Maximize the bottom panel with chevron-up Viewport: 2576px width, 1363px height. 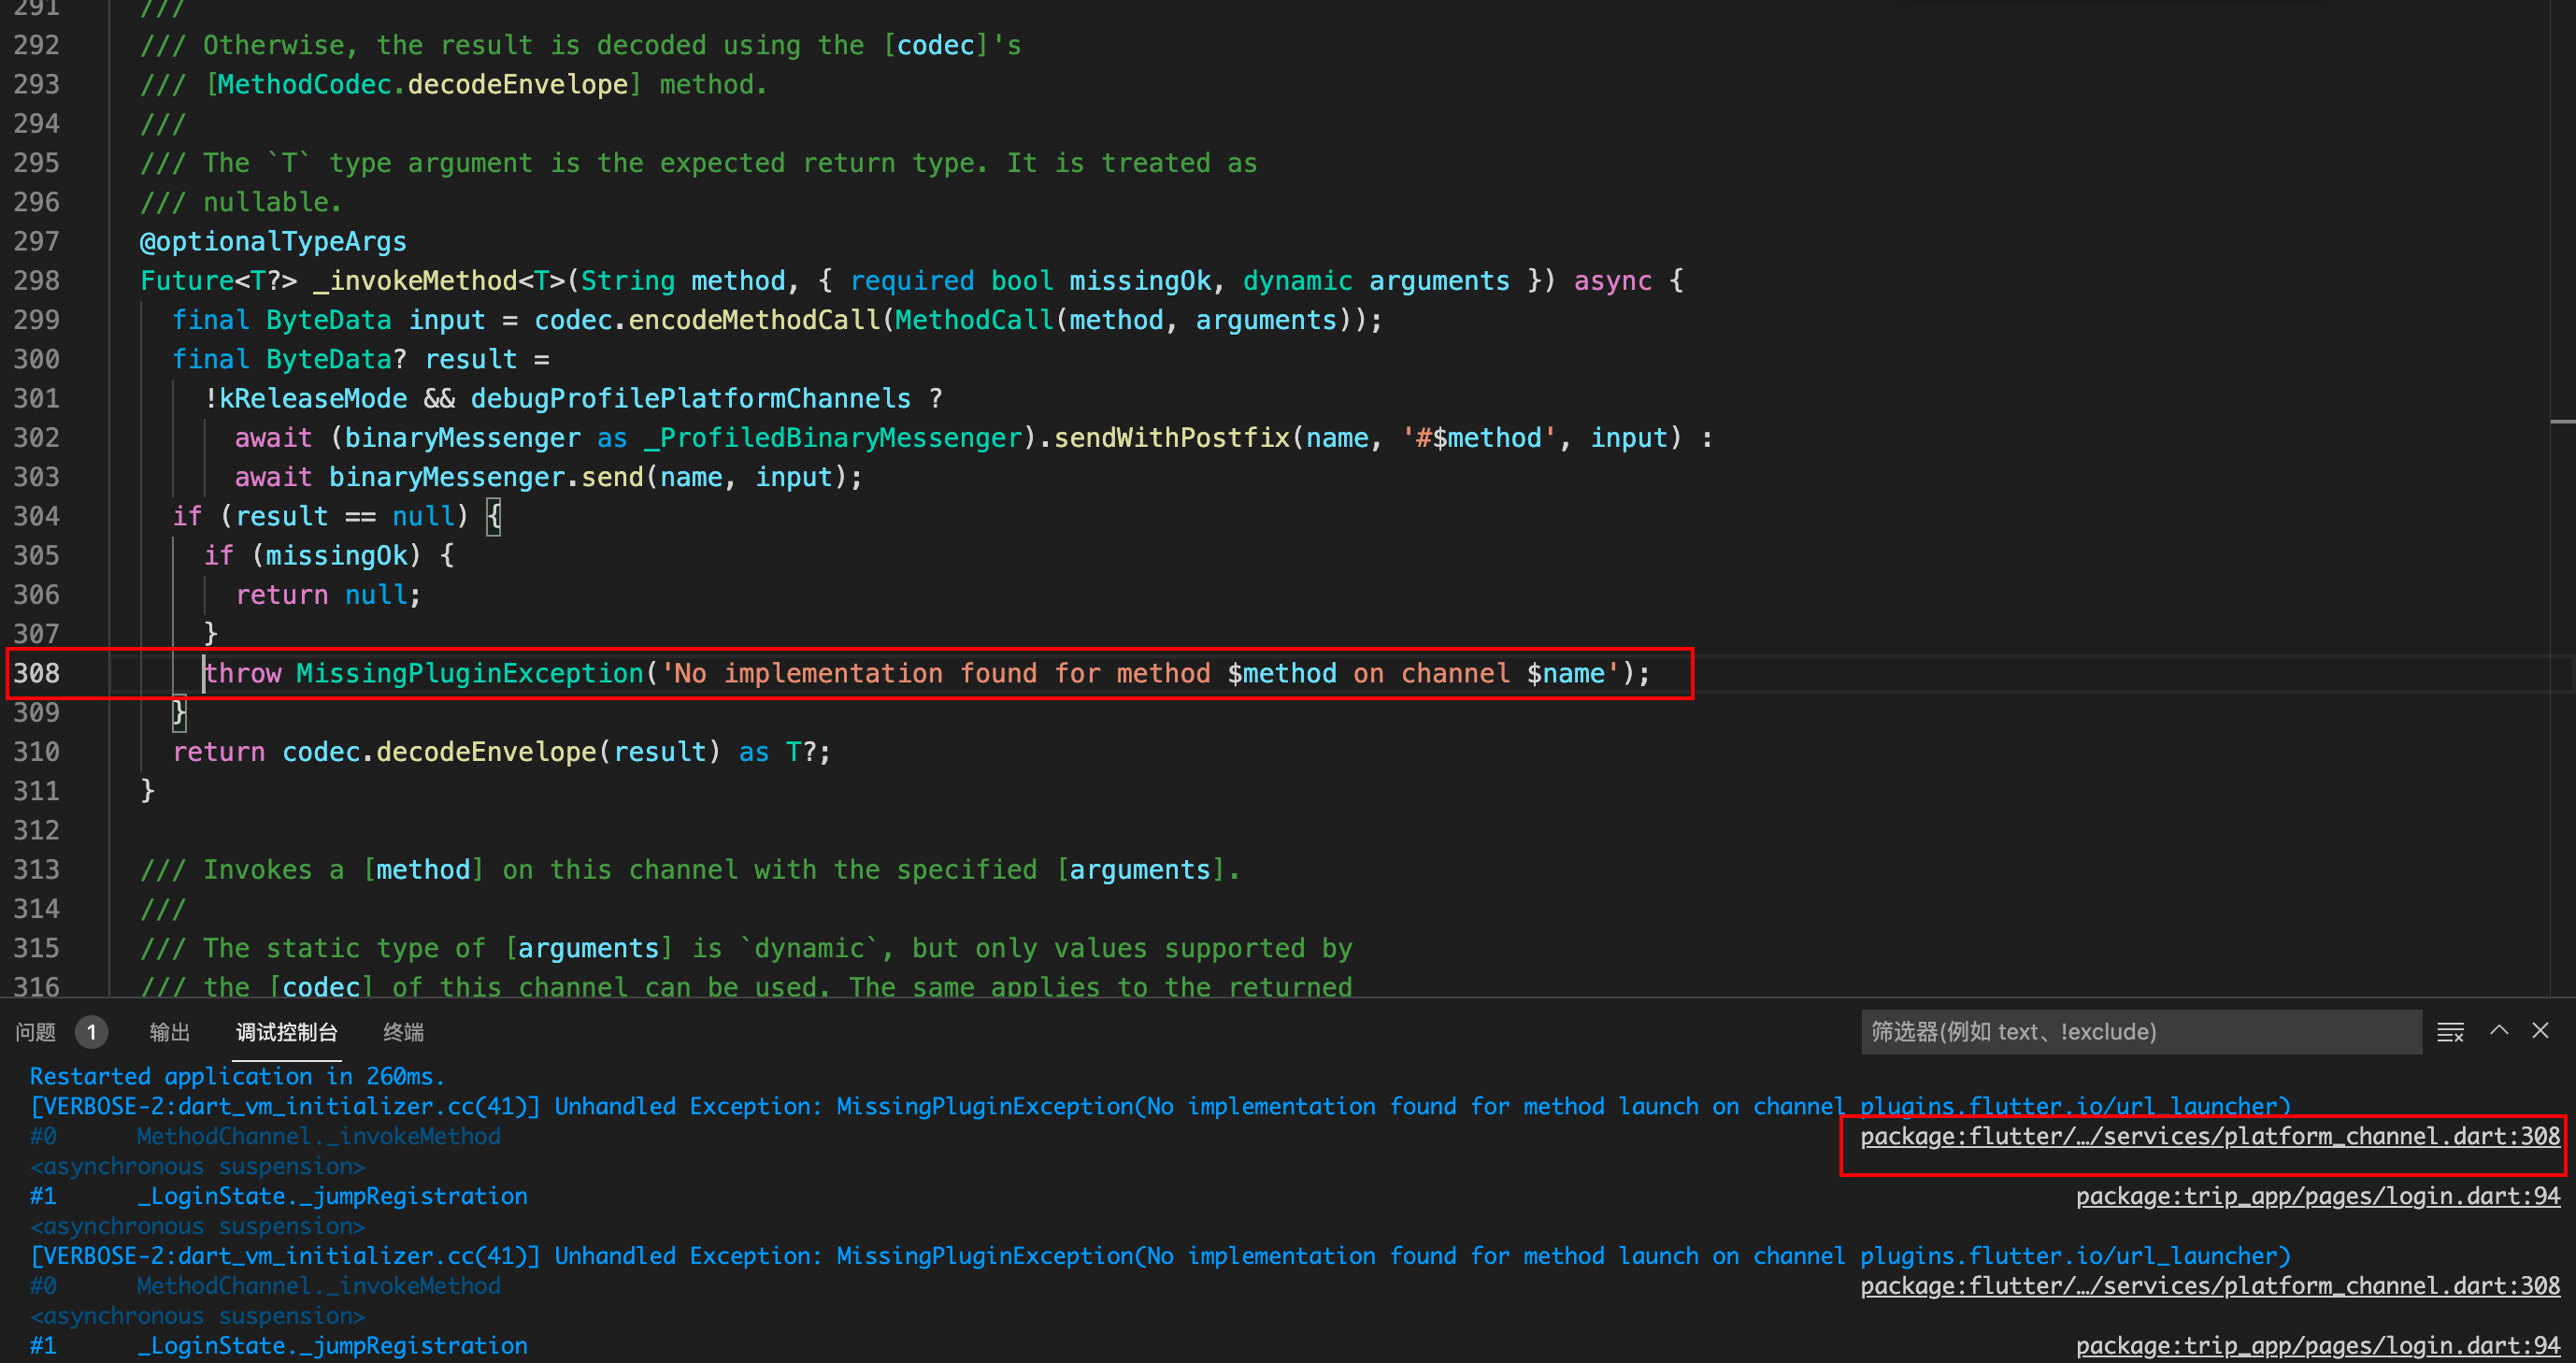point(2499,1031)
